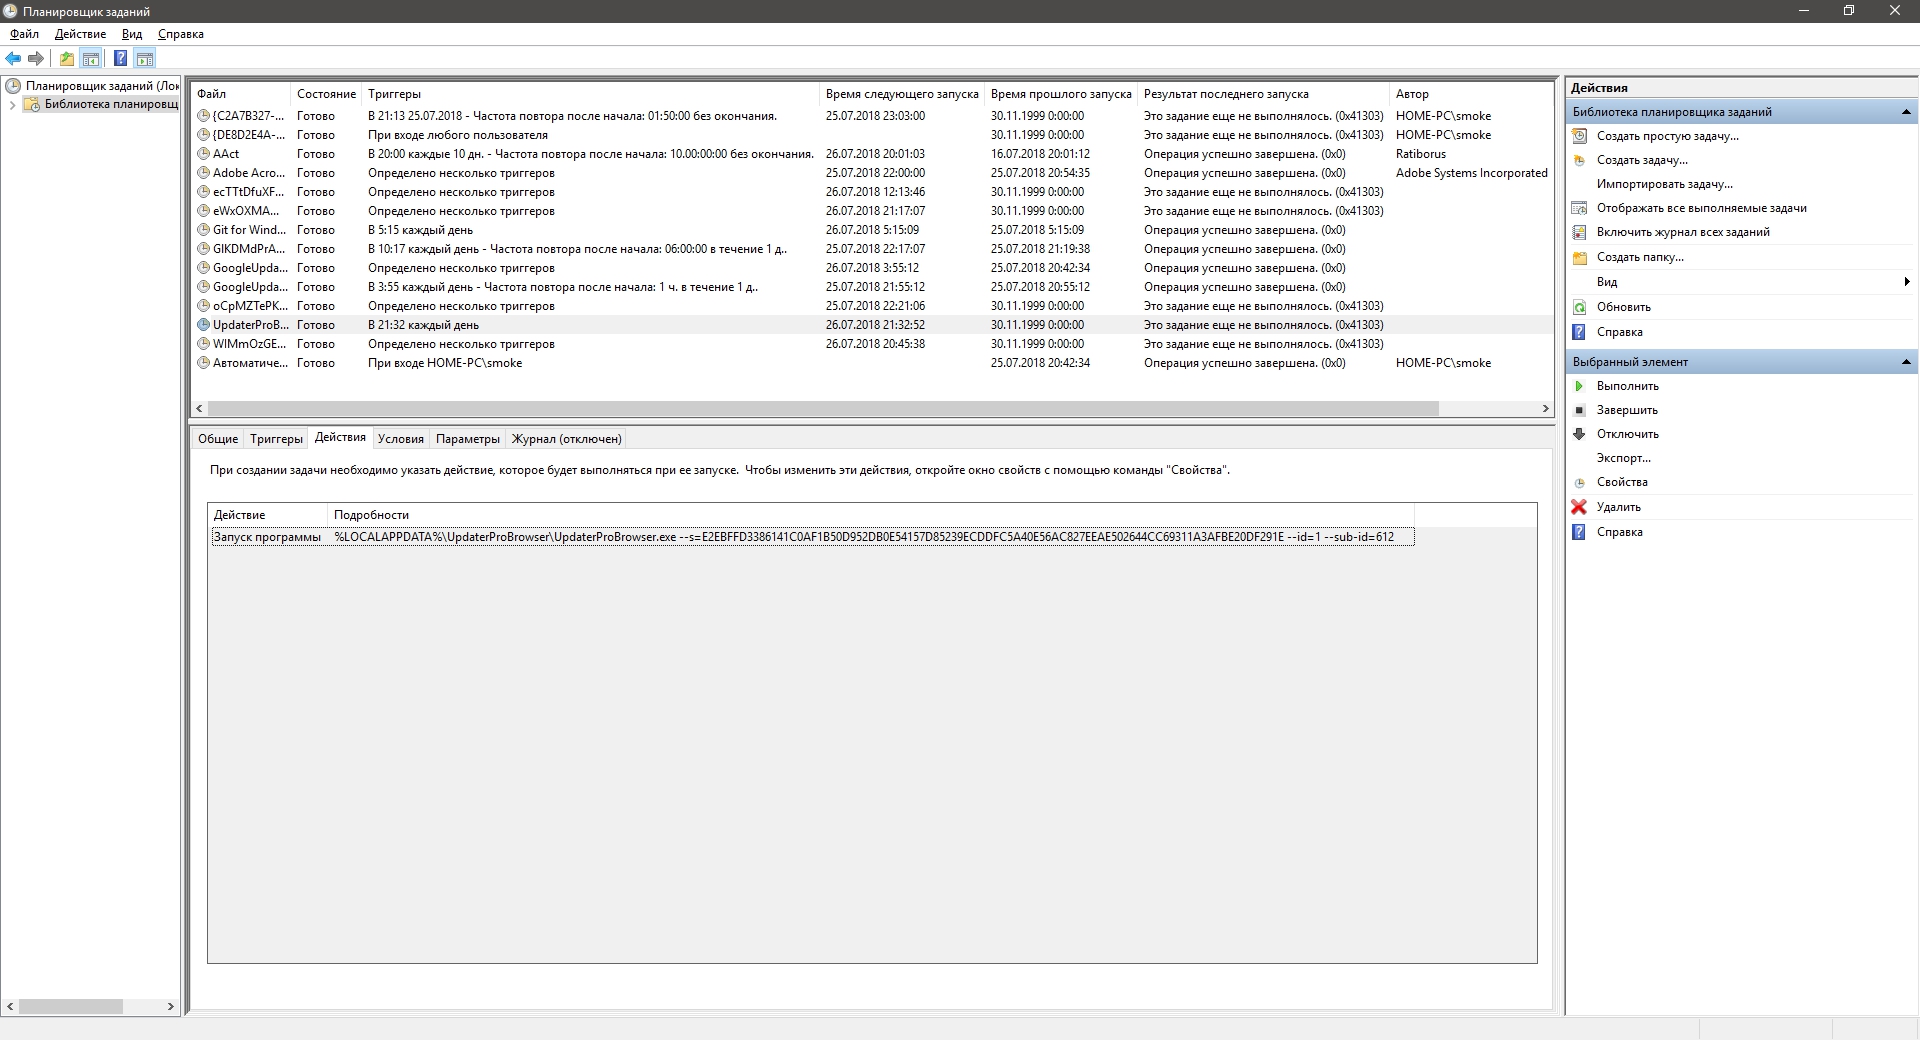Select the GIKDMdPrA... task name

249,249
